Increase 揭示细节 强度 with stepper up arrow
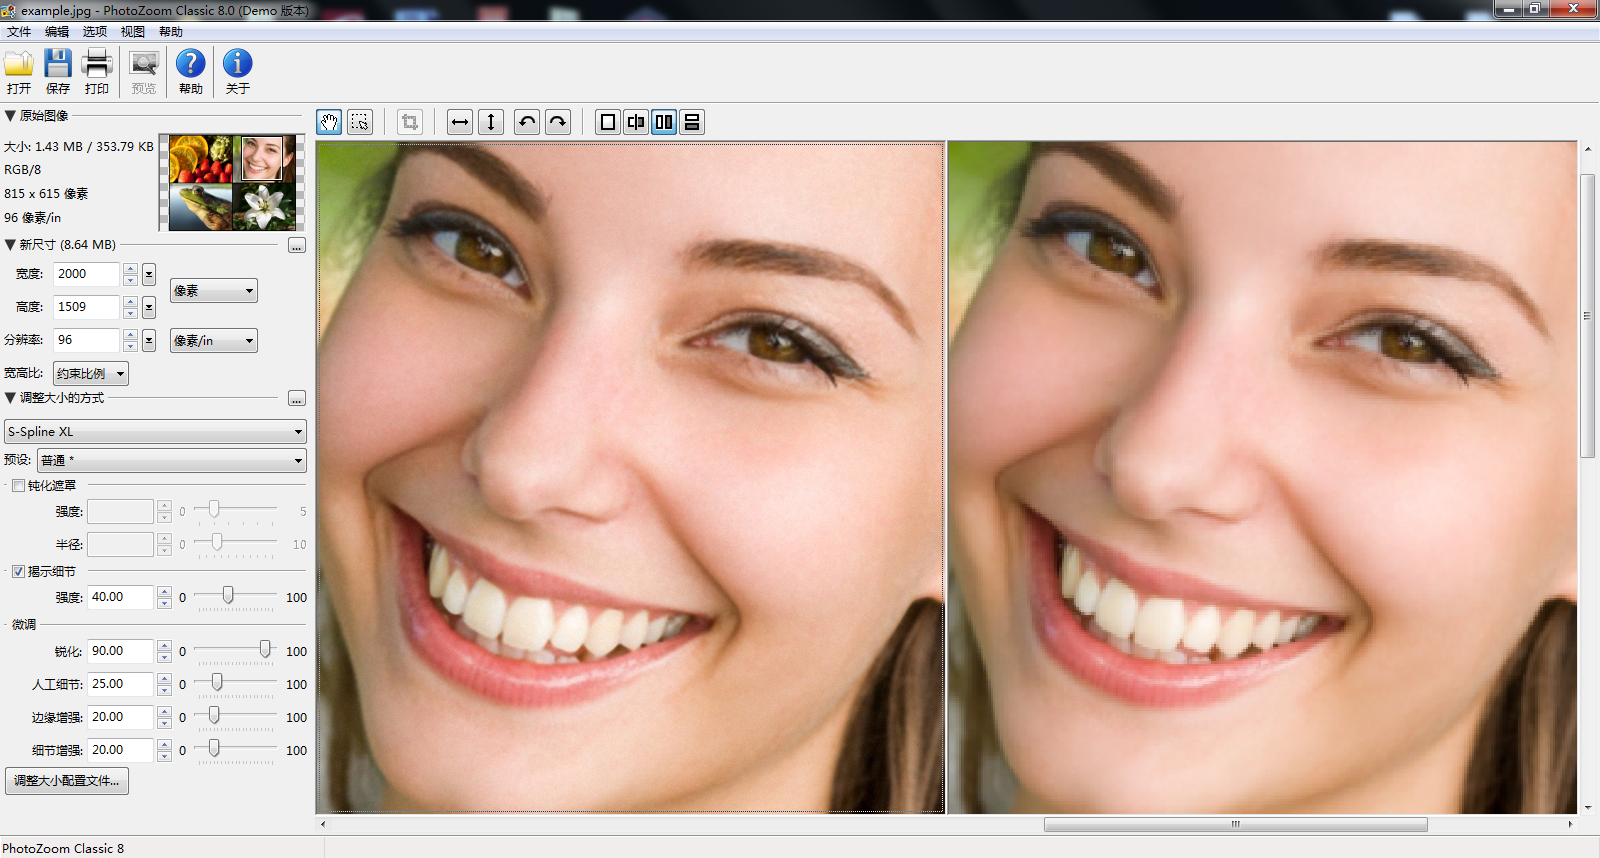 tap(164, 592)
